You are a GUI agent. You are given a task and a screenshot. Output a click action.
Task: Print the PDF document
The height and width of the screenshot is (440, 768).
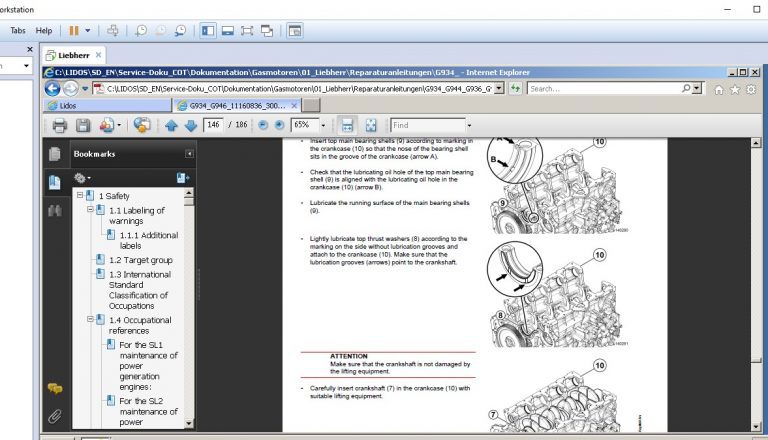60,125
